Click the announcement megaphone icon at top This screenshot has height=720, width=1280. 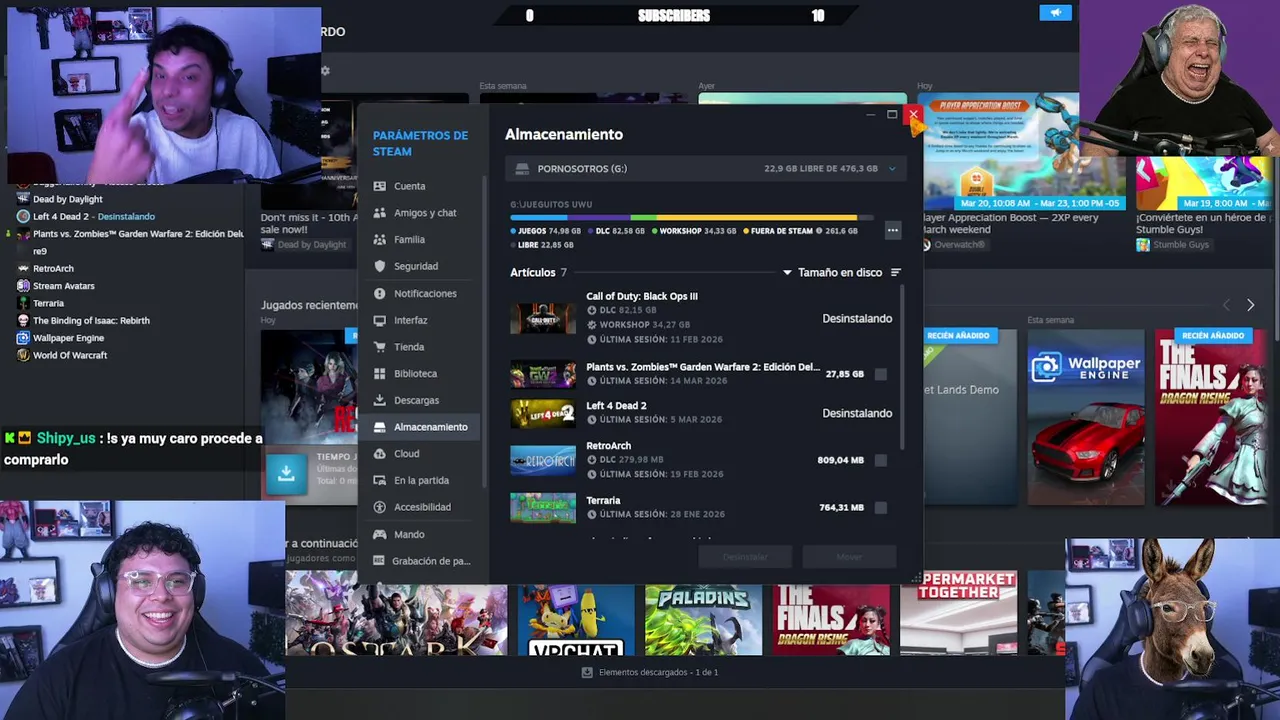pos(1055,13)
